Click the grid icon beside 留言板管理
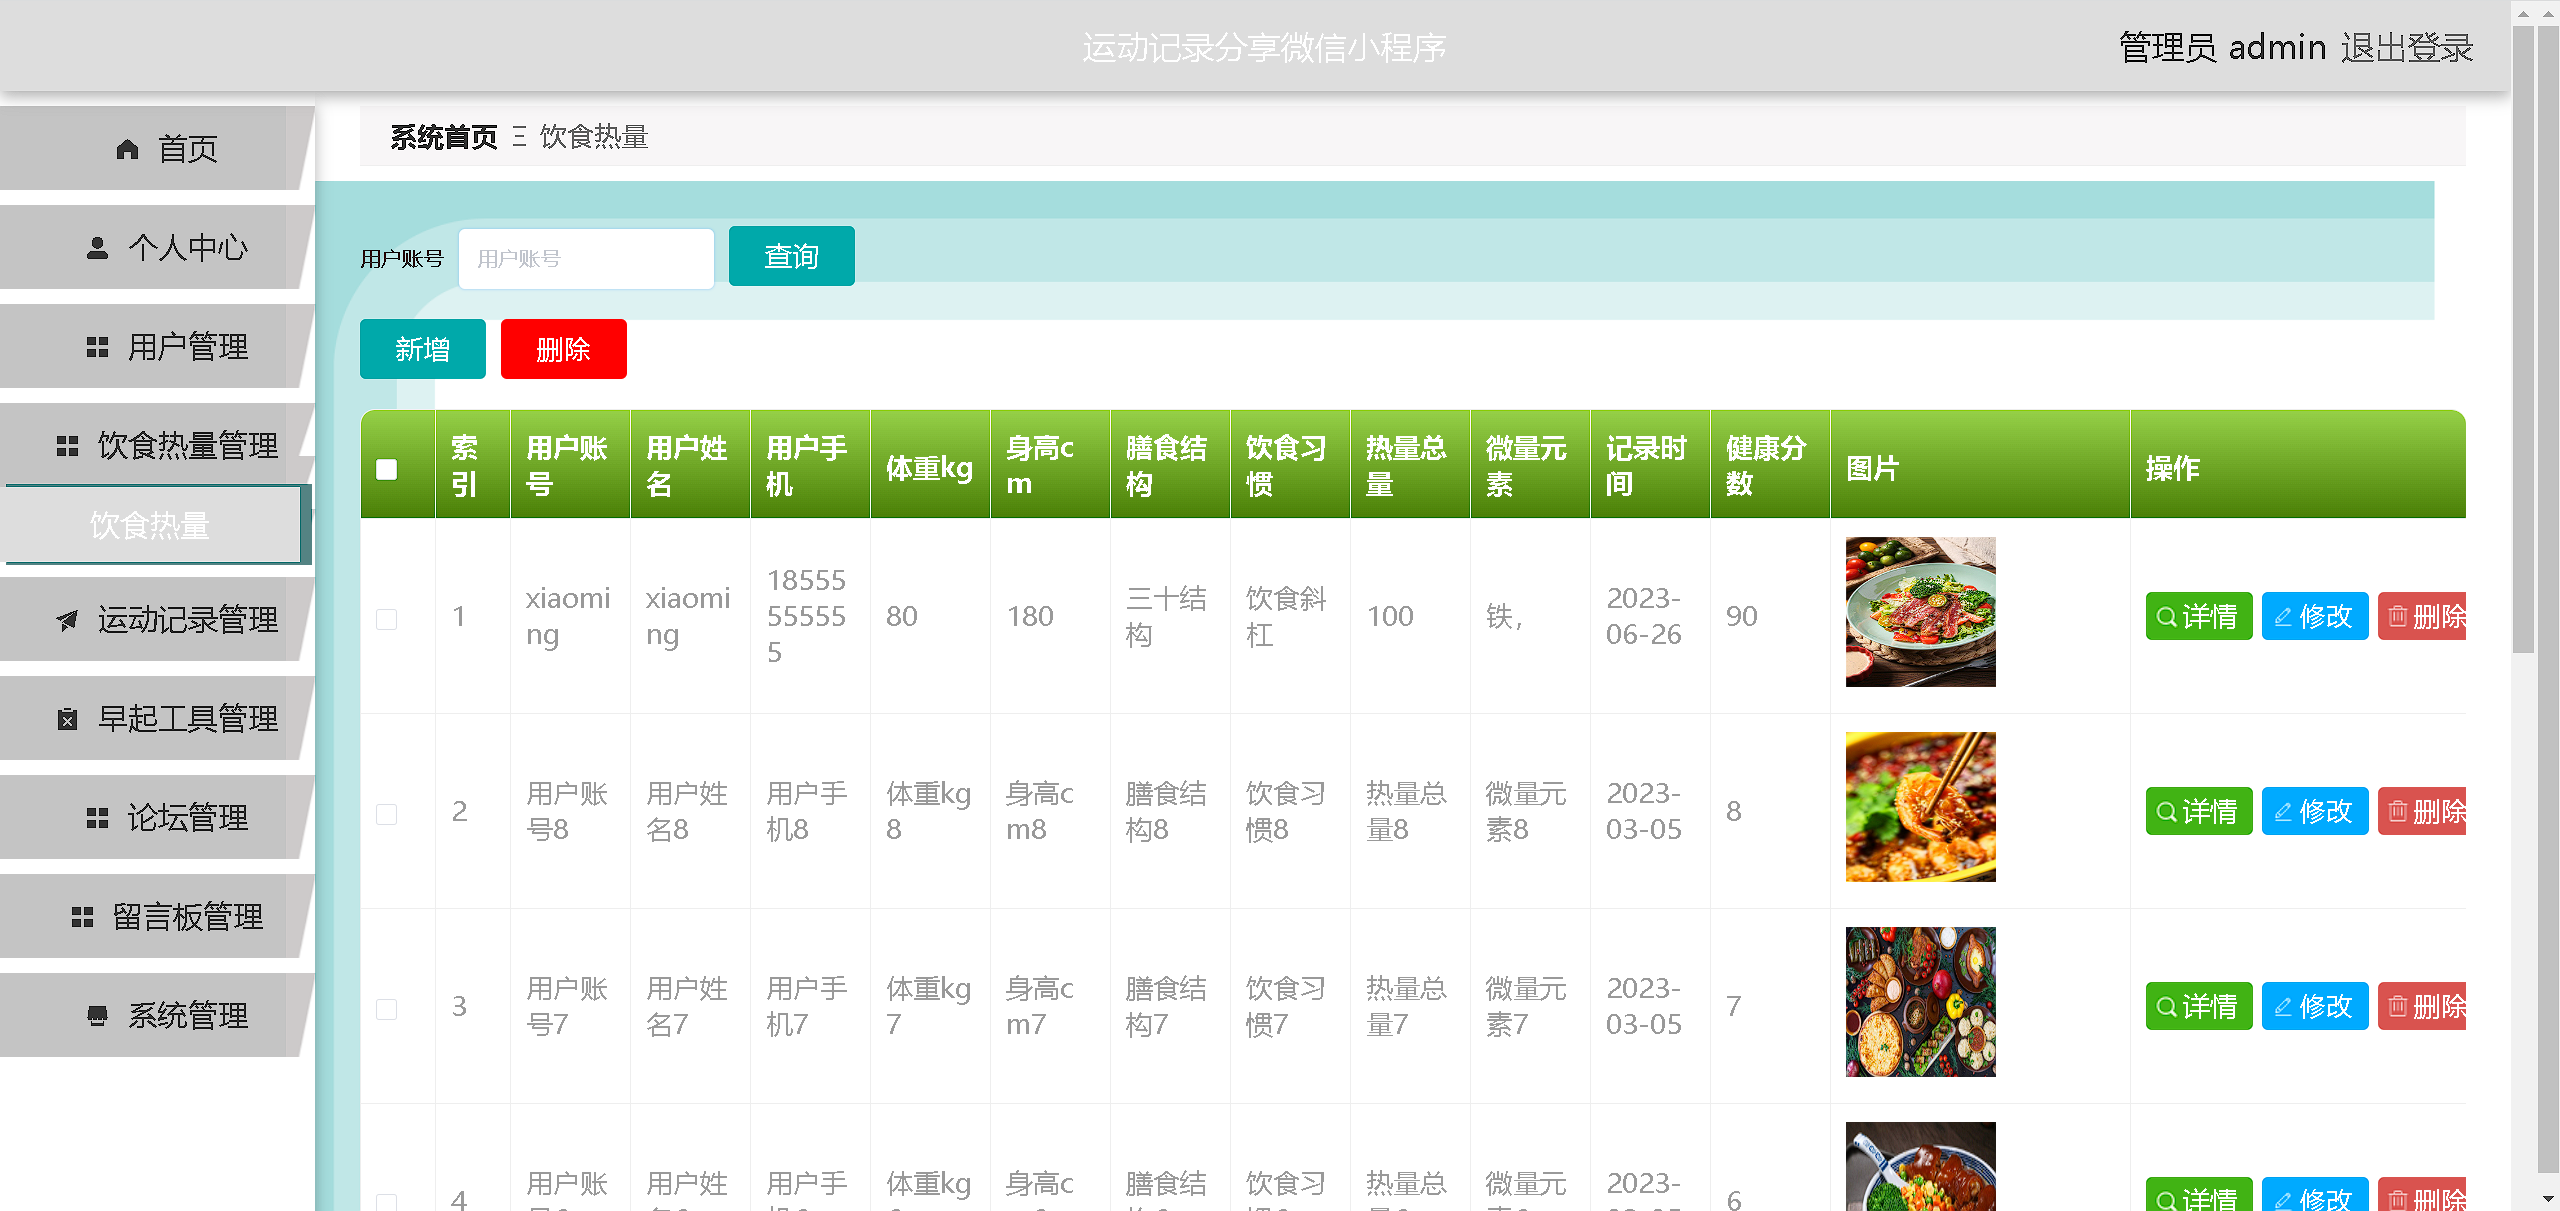The height and width of the screenshot is (1211, 2560). (x=82, y=917)
